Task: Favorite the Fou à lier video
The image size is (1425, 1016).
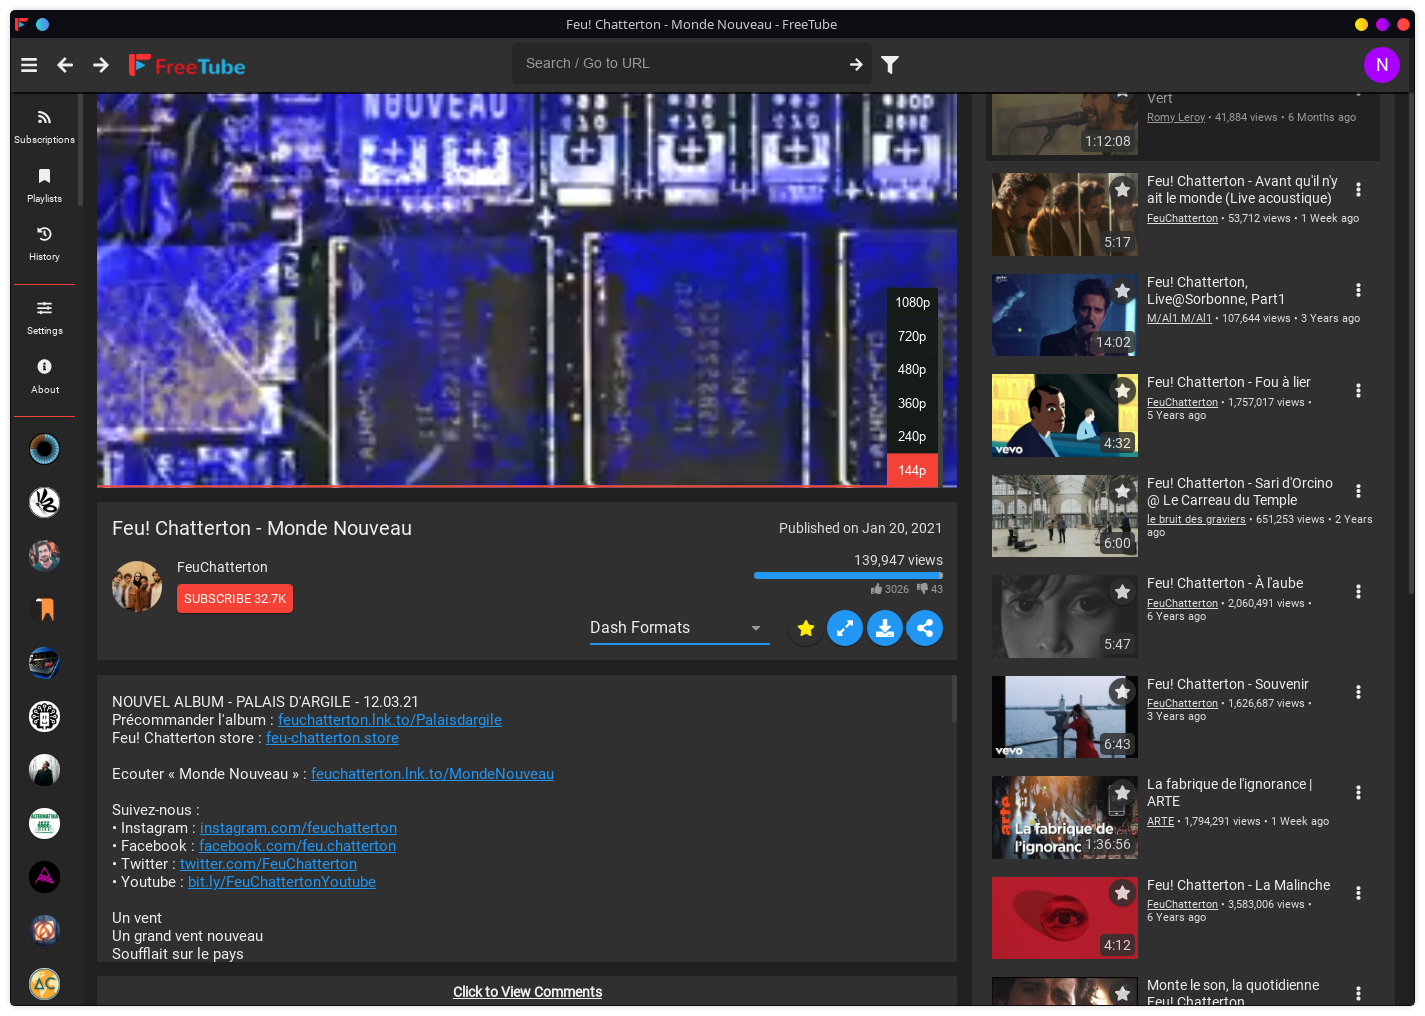Action: [x=1122, y=391]
